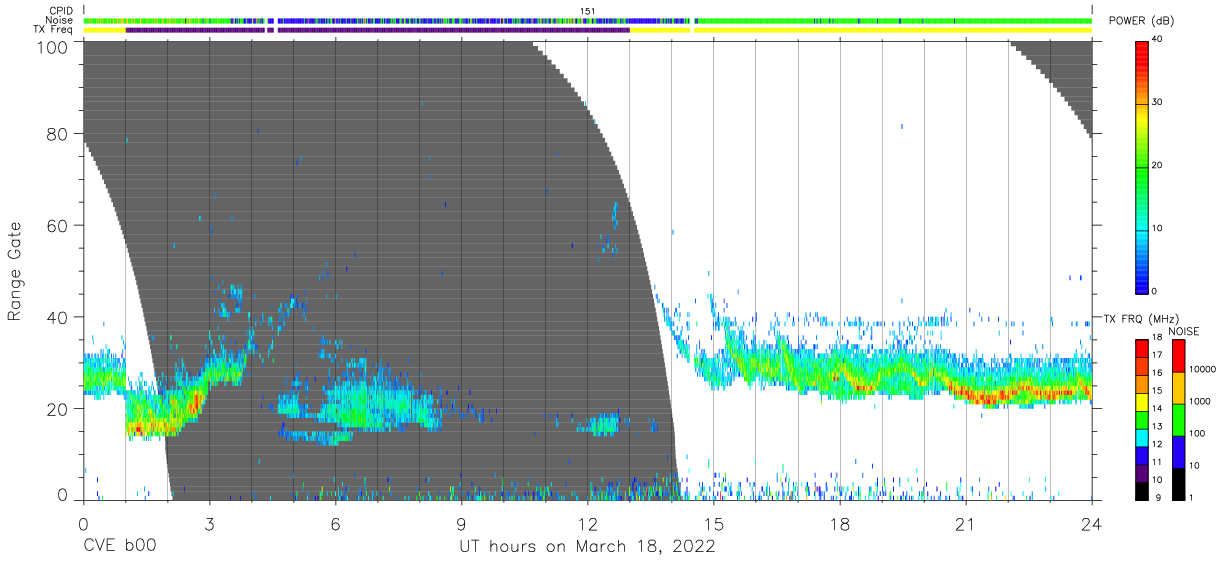Screen dimensions: 1228x567
Task: Click the Range Gate axis title
Action: coord(15,271)
